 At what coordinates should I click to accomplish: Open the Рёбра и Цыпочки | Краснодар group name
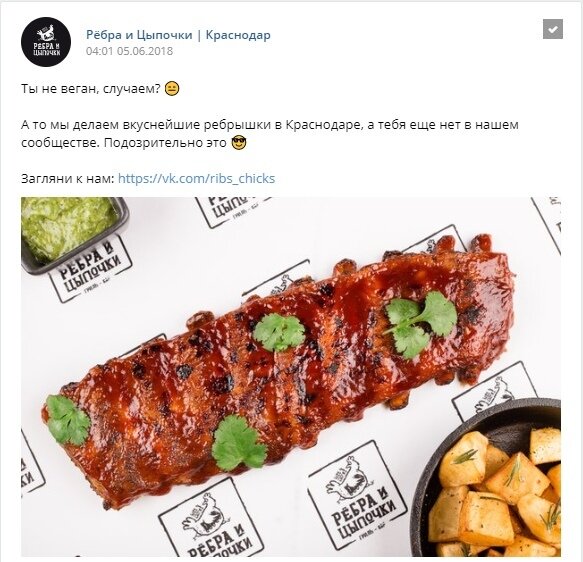tap(178, 35)
